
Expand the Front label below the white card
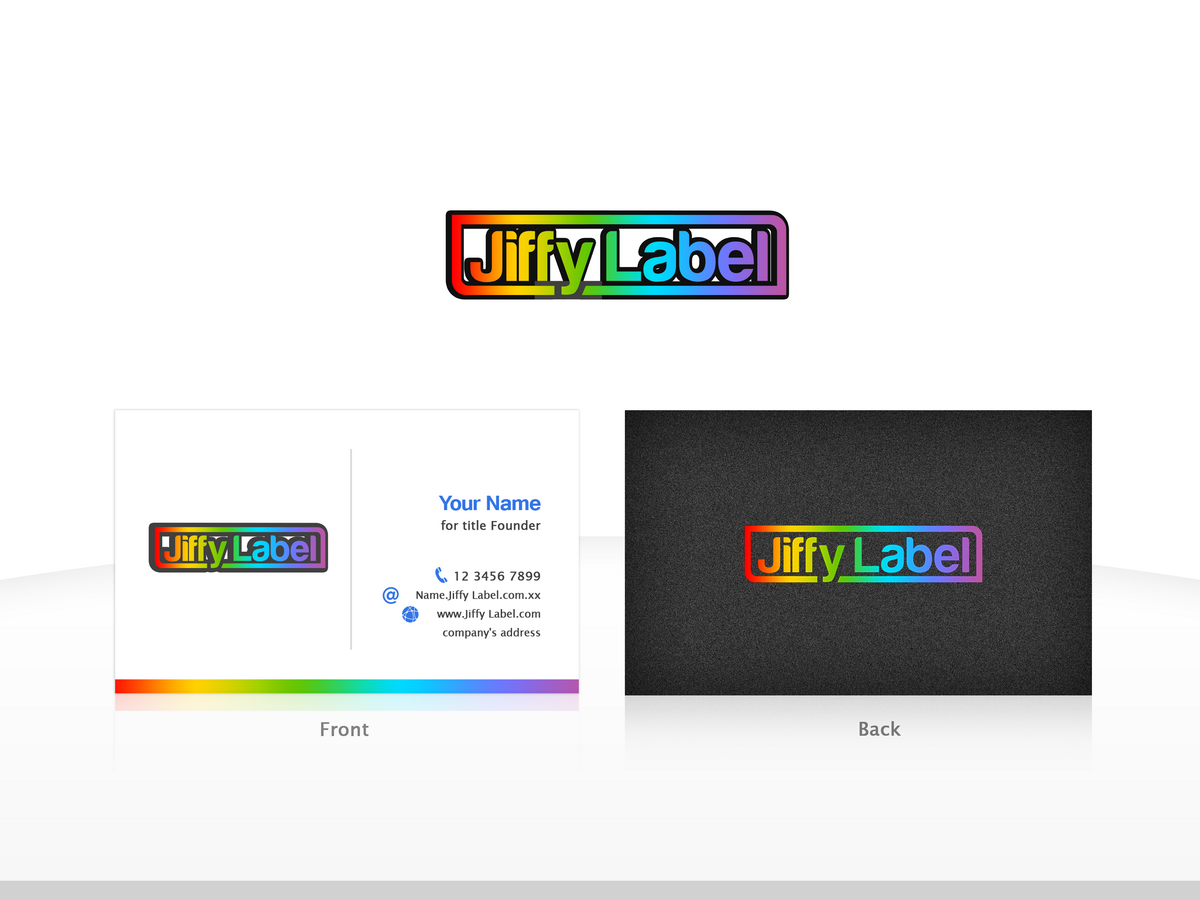345,729
